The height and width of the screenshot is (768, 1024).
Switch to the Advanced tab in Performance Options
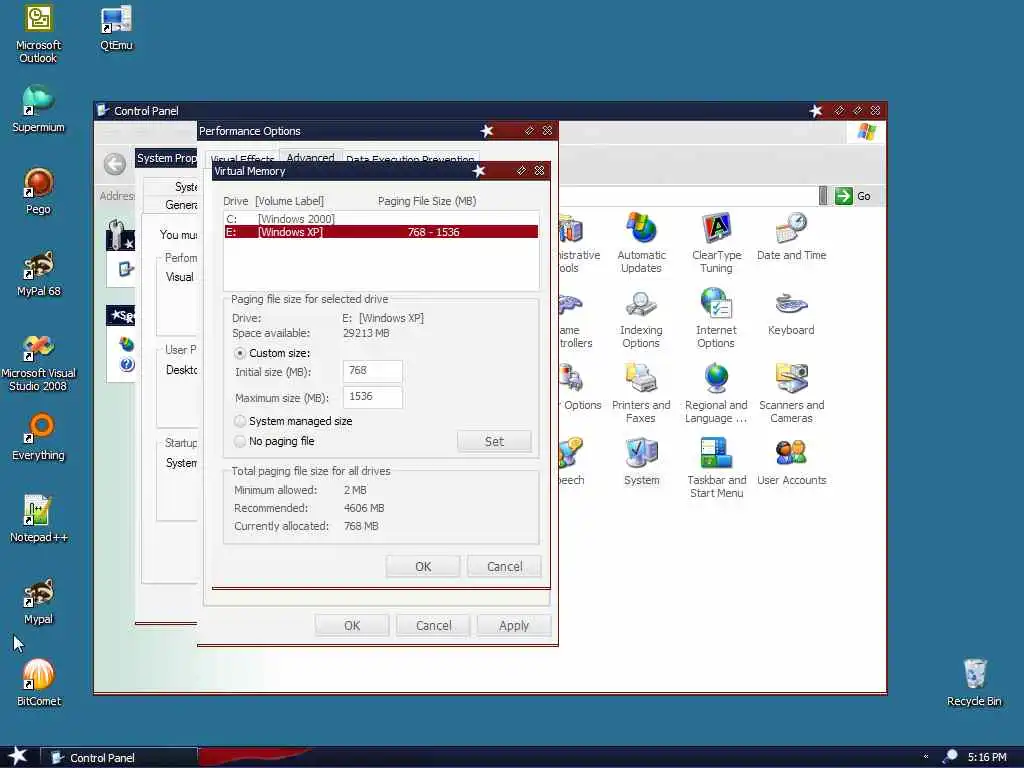coord(310,157)
